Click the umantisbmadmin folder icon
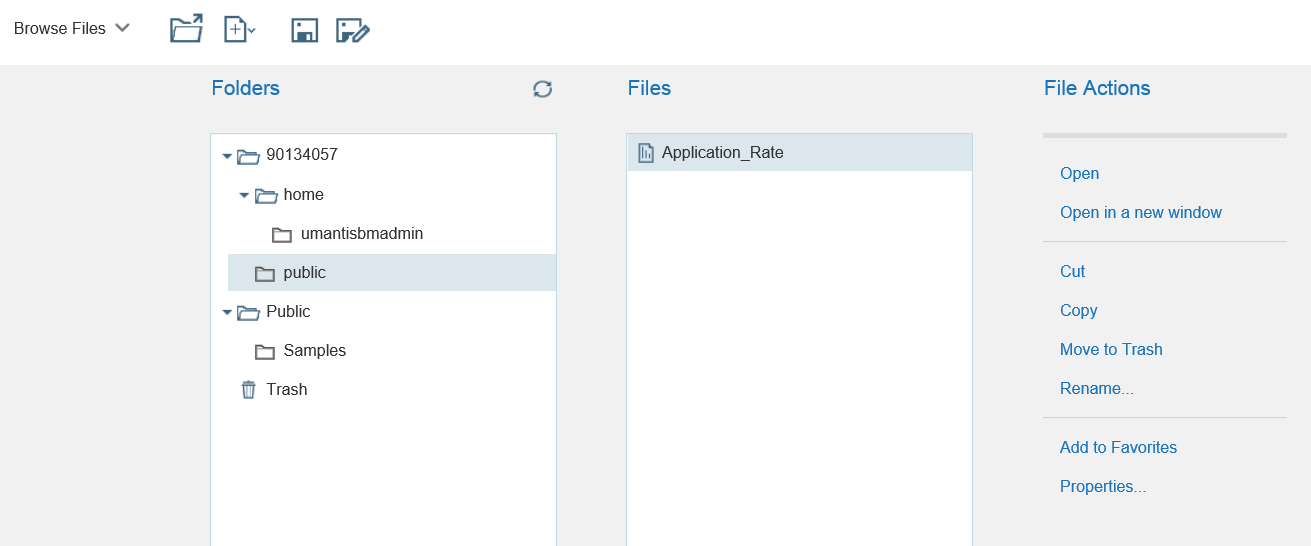Viewport: 1311px width, 546px height. (282, 234)
